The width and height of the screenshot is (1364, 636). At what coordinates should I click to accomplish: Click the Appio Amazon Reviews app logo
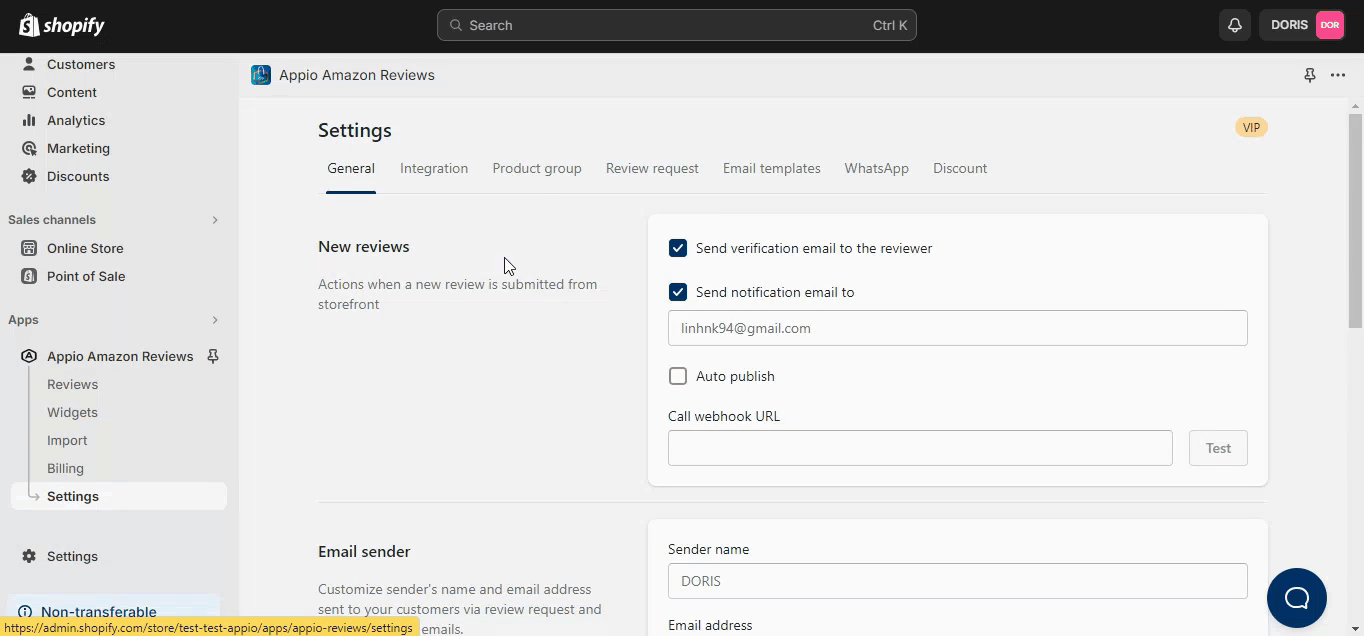pyautogui.click(x=261, y=75)
